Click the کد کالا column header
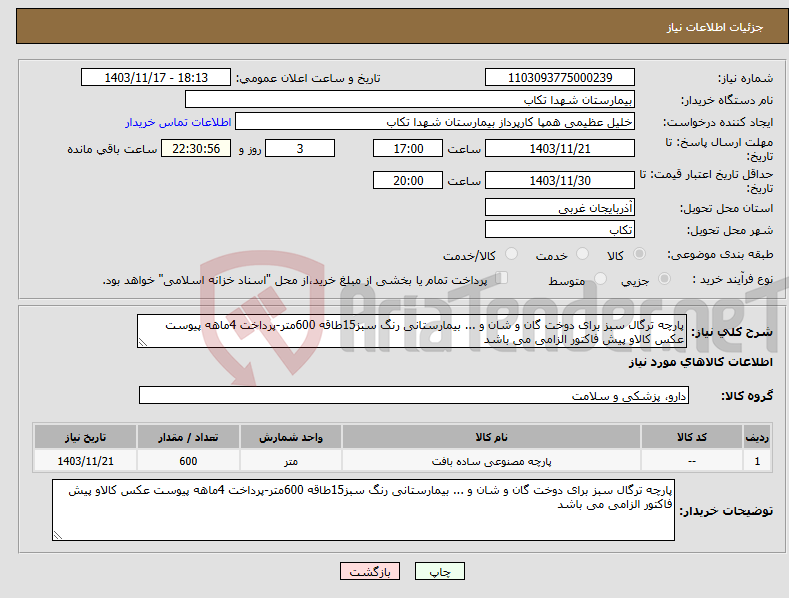The height and width of the screenshot is (598, 789). 692,437
